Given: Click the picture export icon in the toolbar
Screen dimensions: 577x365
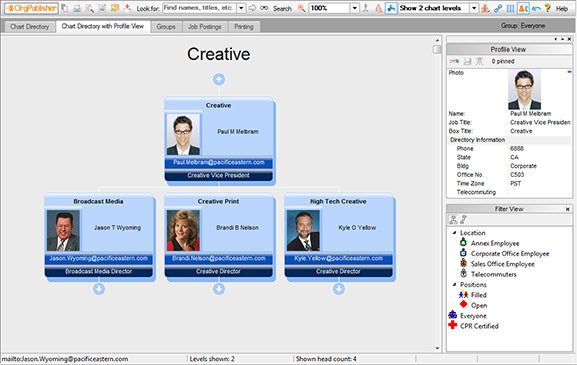Looking at the screenshot, I should [115, 8].
